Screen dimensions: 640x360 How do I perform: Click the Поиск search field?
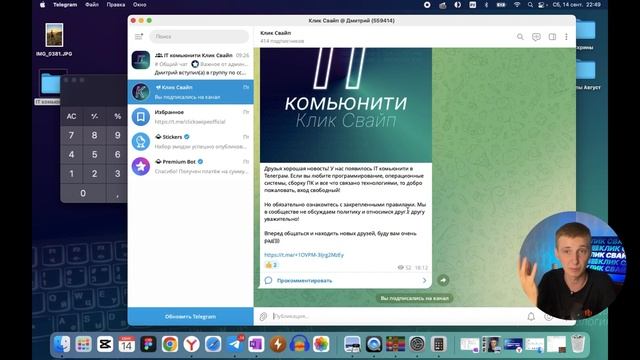(x=199, y=36)
